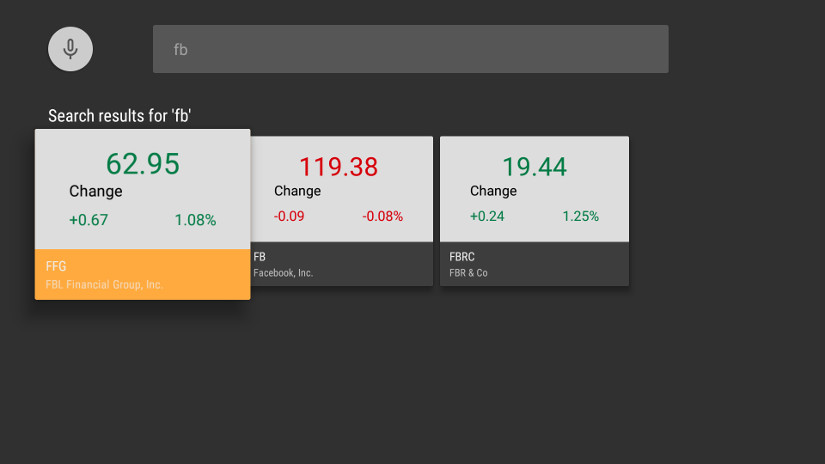Viewport: 825px width, 464px height.
Task: Click the +0.67 change value
Action: point(88,220)
